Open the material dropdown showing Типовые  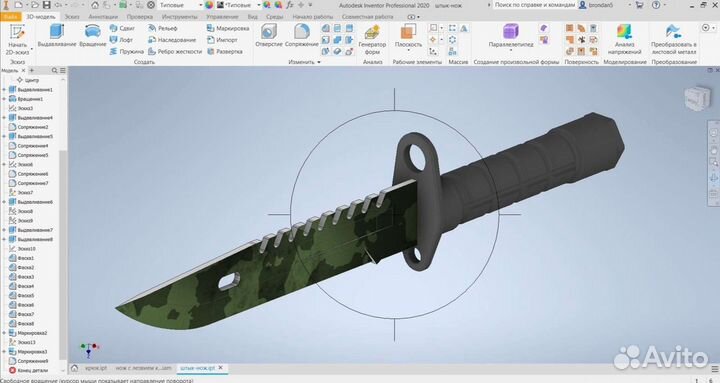pyautogui.click(x=180, y=5)
